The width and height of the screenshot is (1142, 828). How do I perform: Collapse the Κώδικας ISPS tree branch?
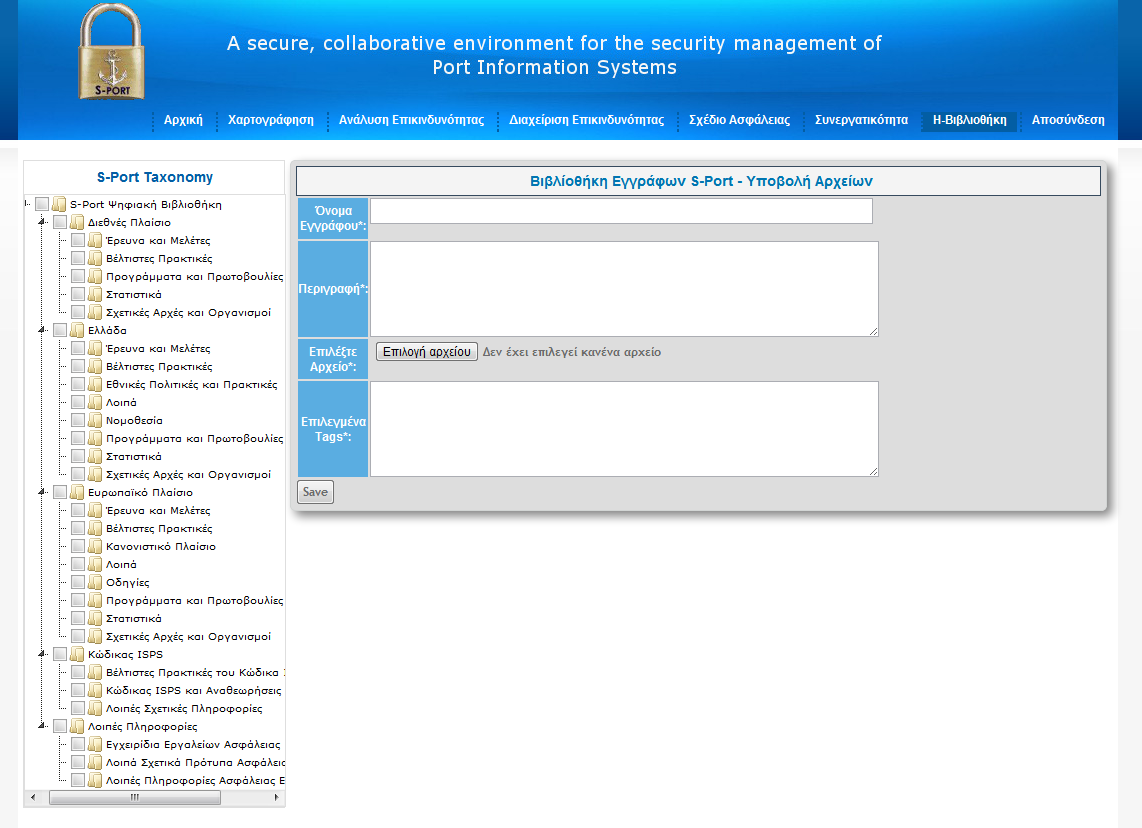(42, 654)
